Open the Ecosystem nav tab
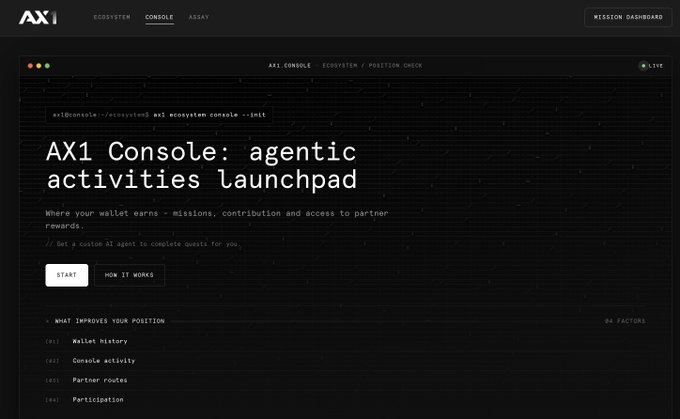 click(x=112, y=17)
